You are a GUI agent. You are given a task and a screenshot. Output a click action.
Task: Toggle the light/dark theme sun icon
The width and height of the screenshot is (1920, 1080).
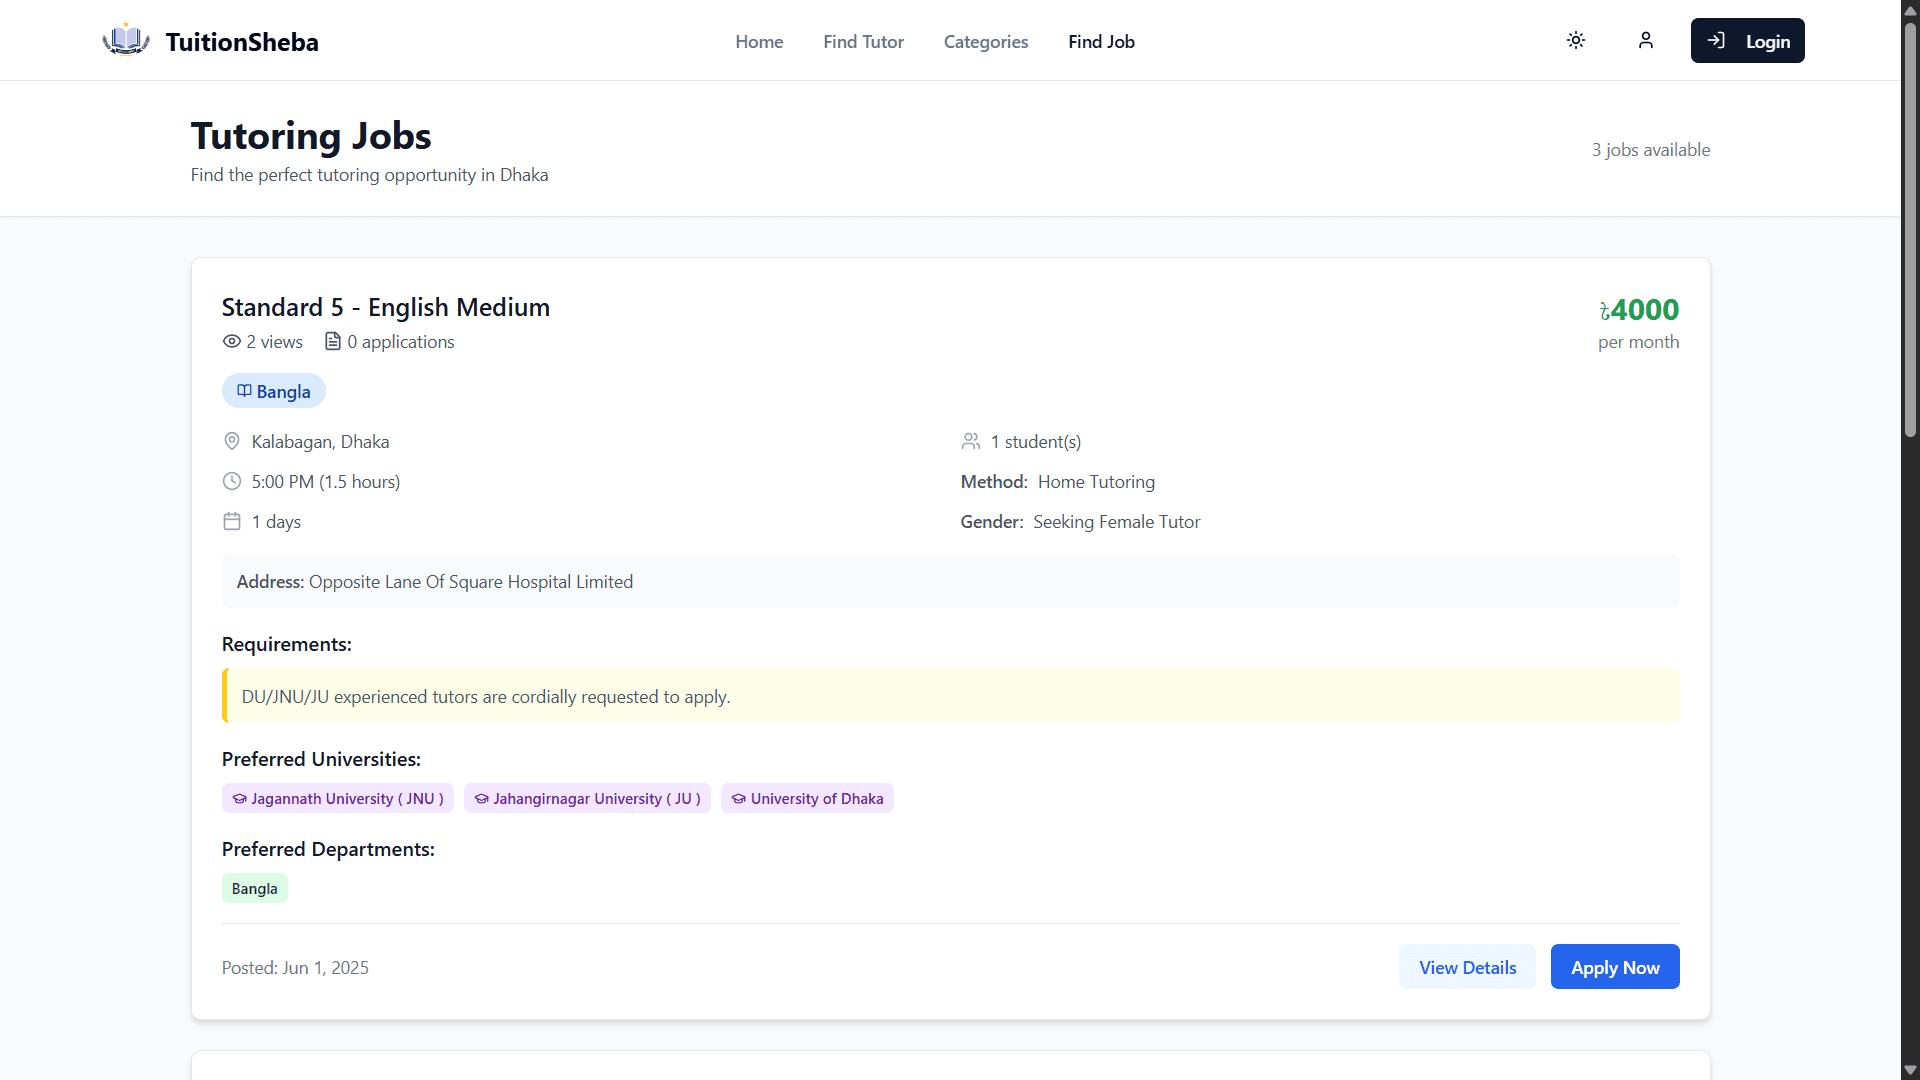[1576, 41]
